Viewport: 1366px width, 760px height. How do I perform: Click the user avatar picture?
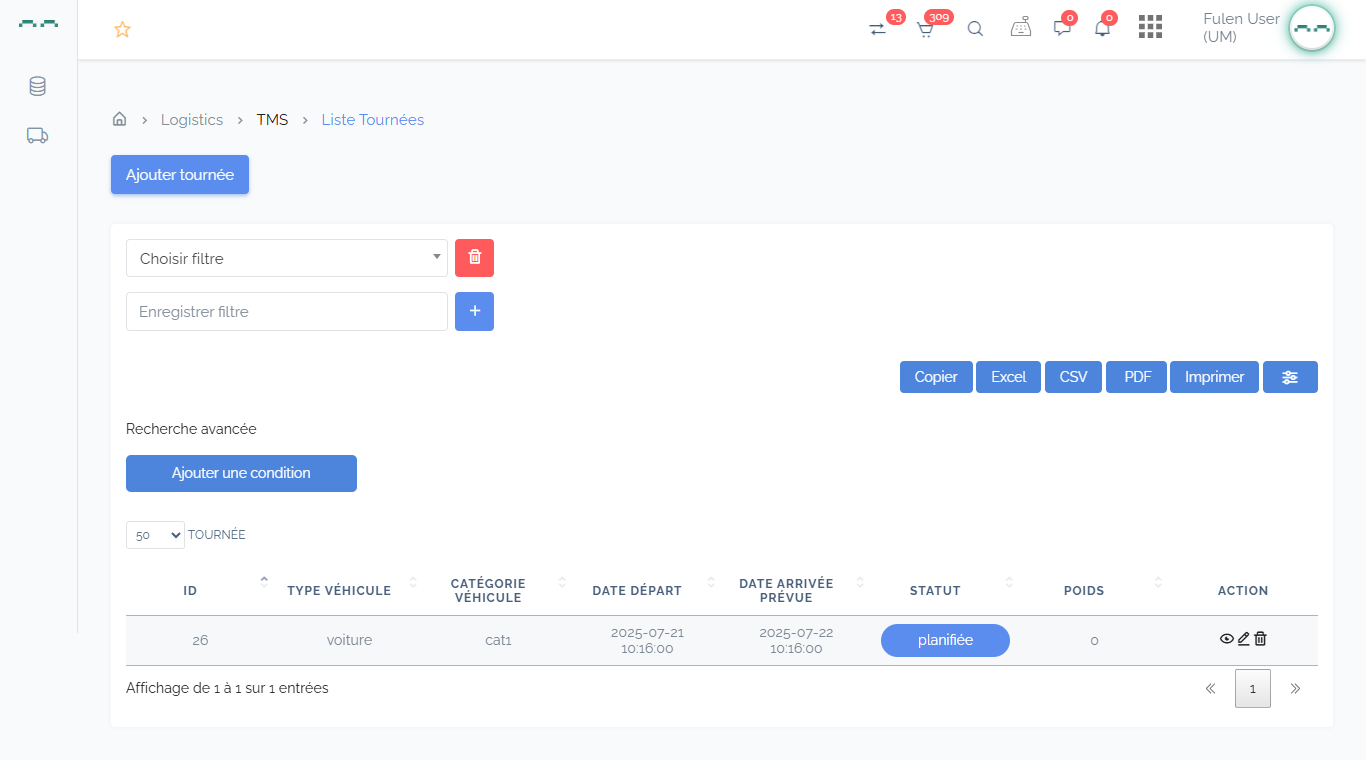[1312, 28]
